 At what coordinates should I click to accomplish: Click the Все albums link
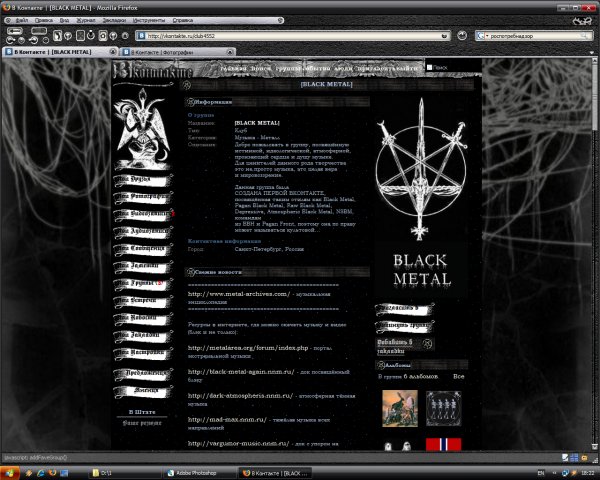(458, 376)
